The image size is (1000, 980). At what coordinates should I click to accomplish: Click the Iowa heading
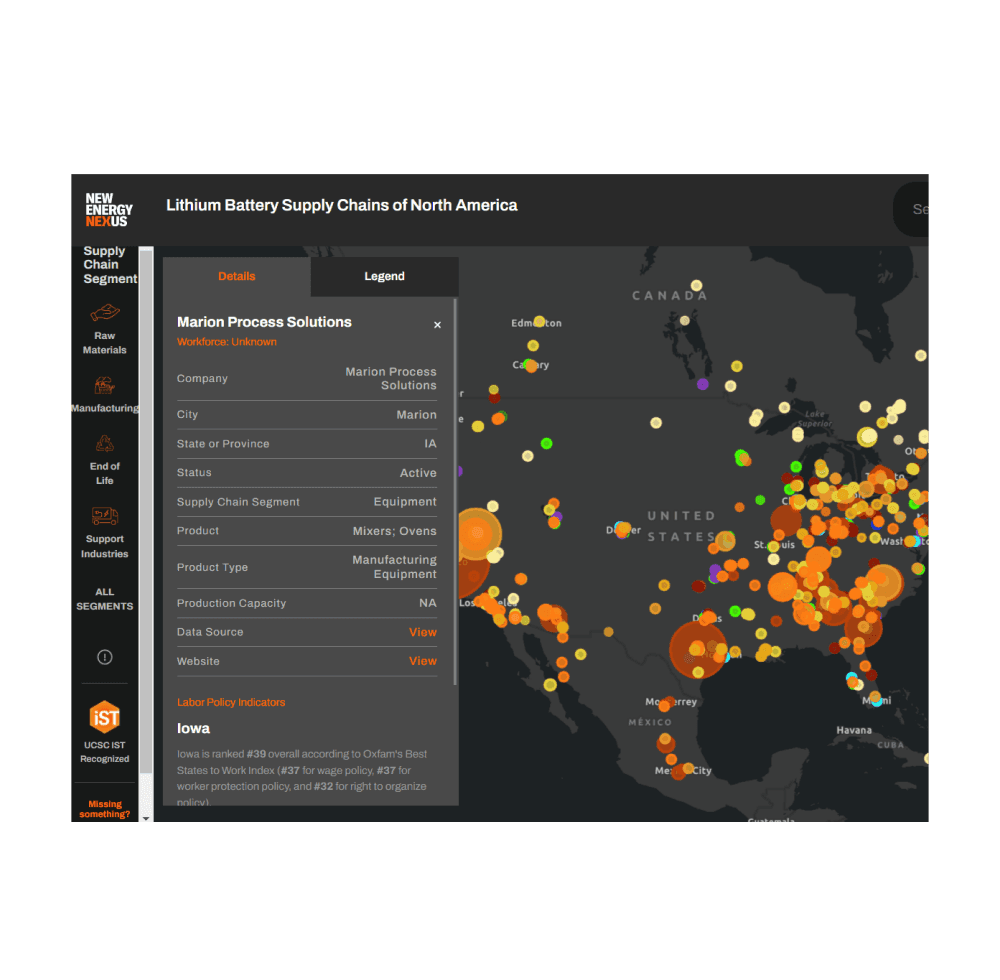193,728
